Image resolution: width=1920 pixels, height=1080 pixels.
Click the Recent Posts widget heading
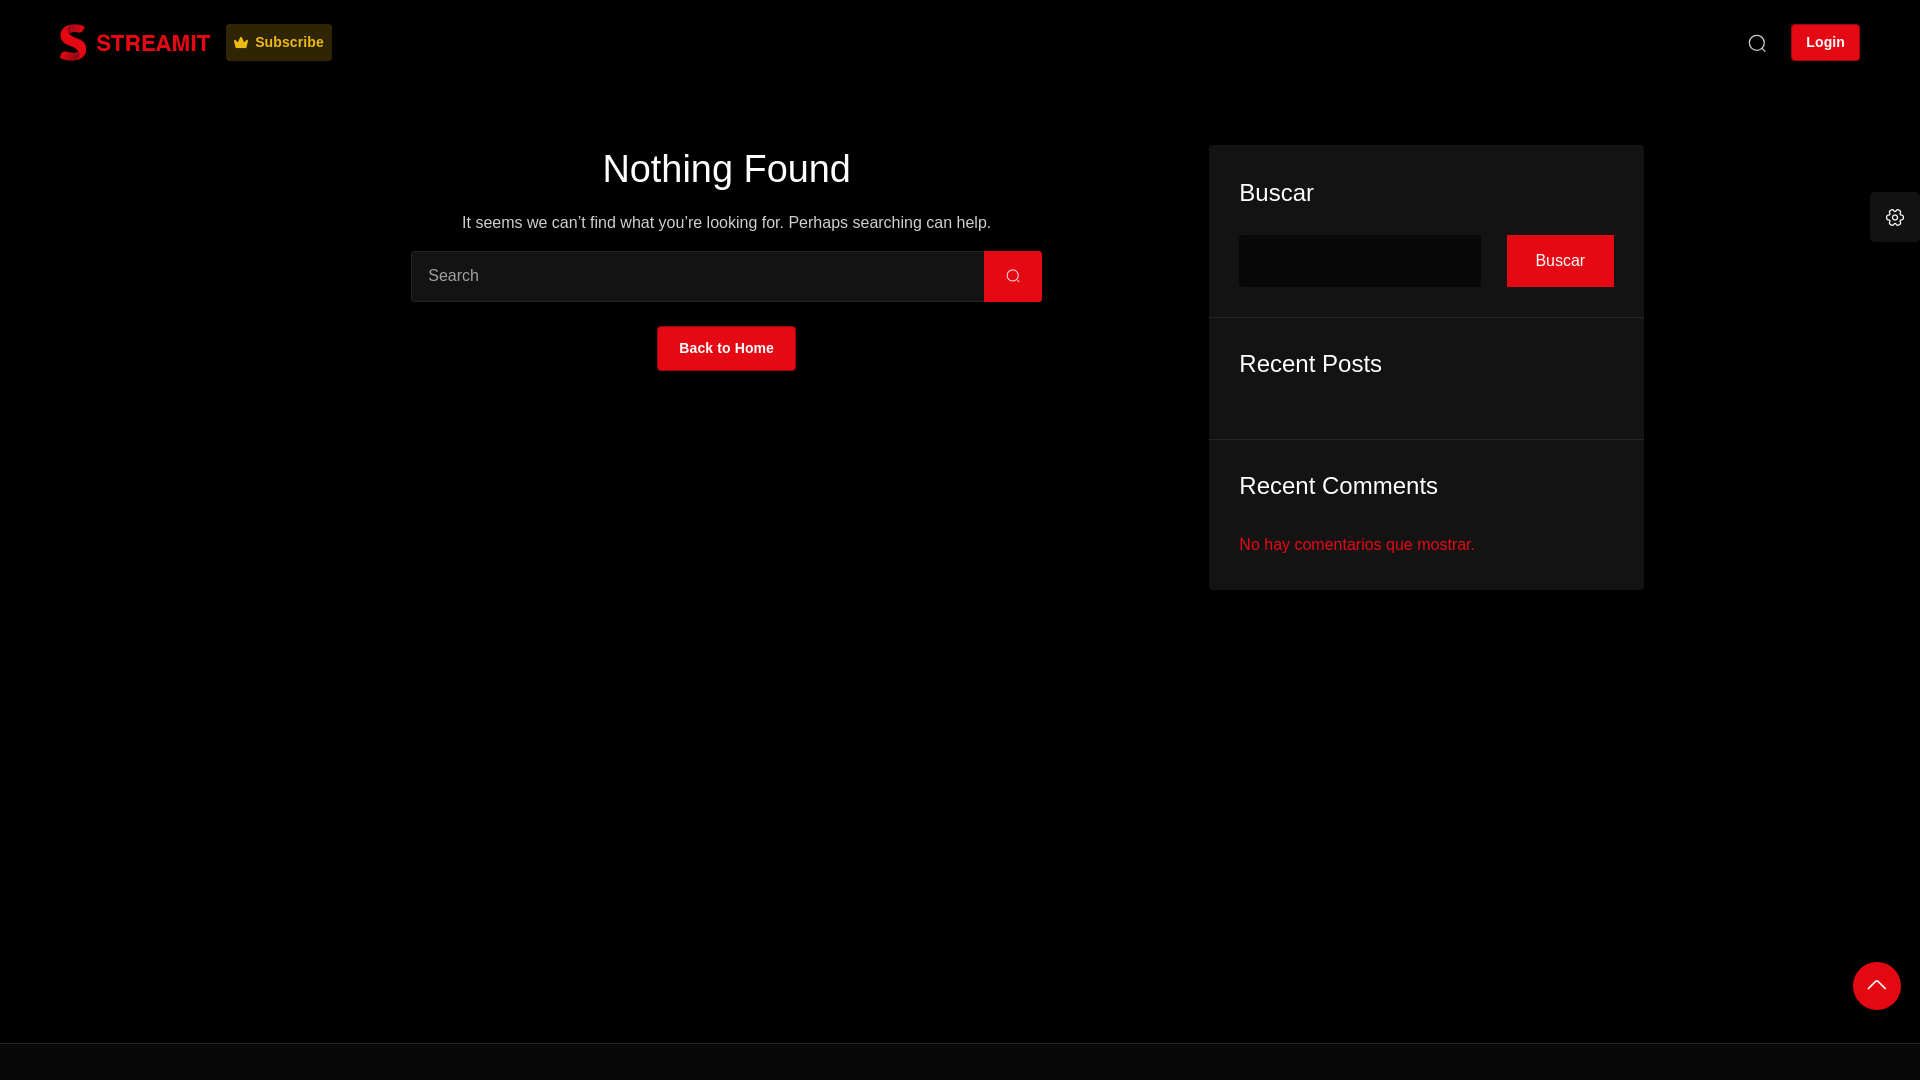click(1310, 364)
